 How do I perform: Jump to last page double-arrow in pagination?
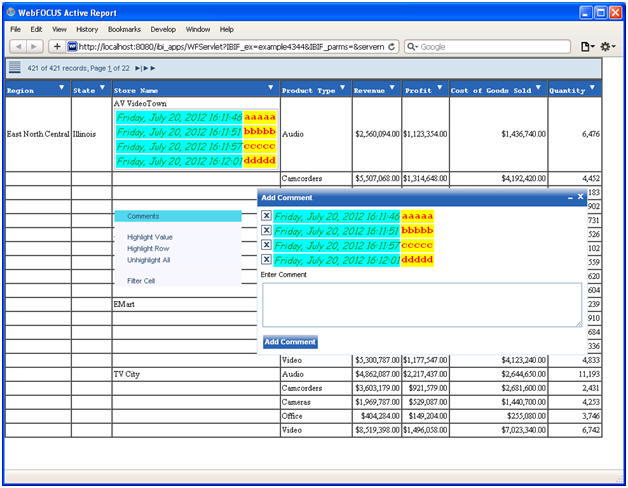click(150, 68)
